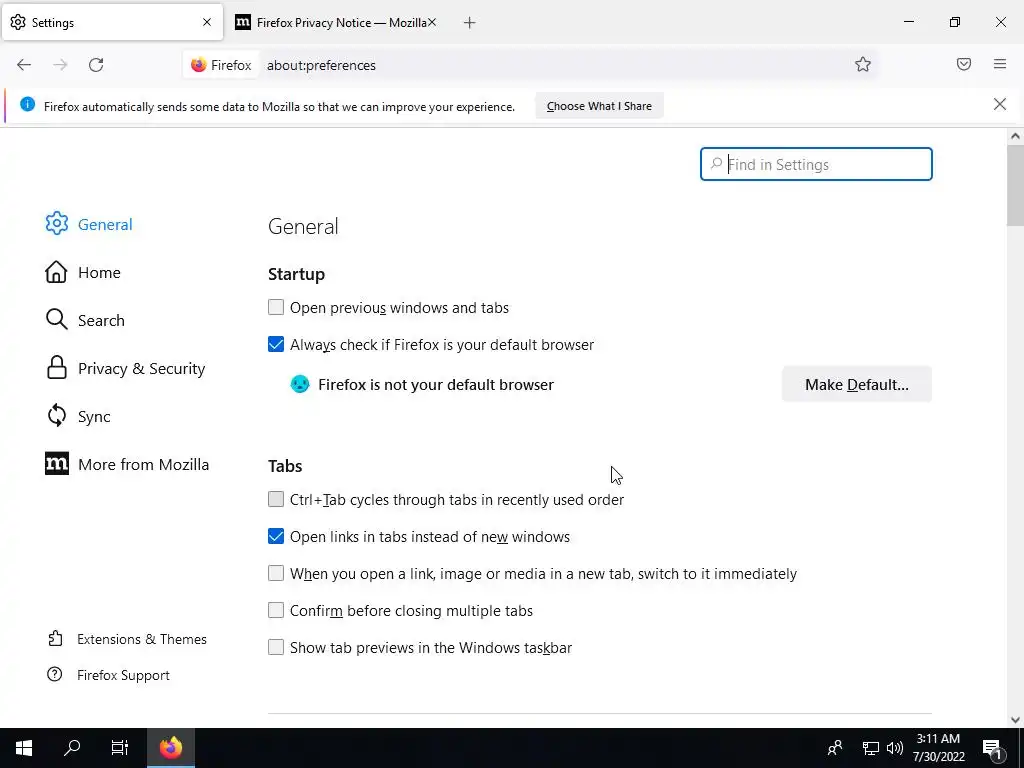1024x768 pixels.
Task: Enable switch to new tab immediately option
Action: [x=276, y=573]
